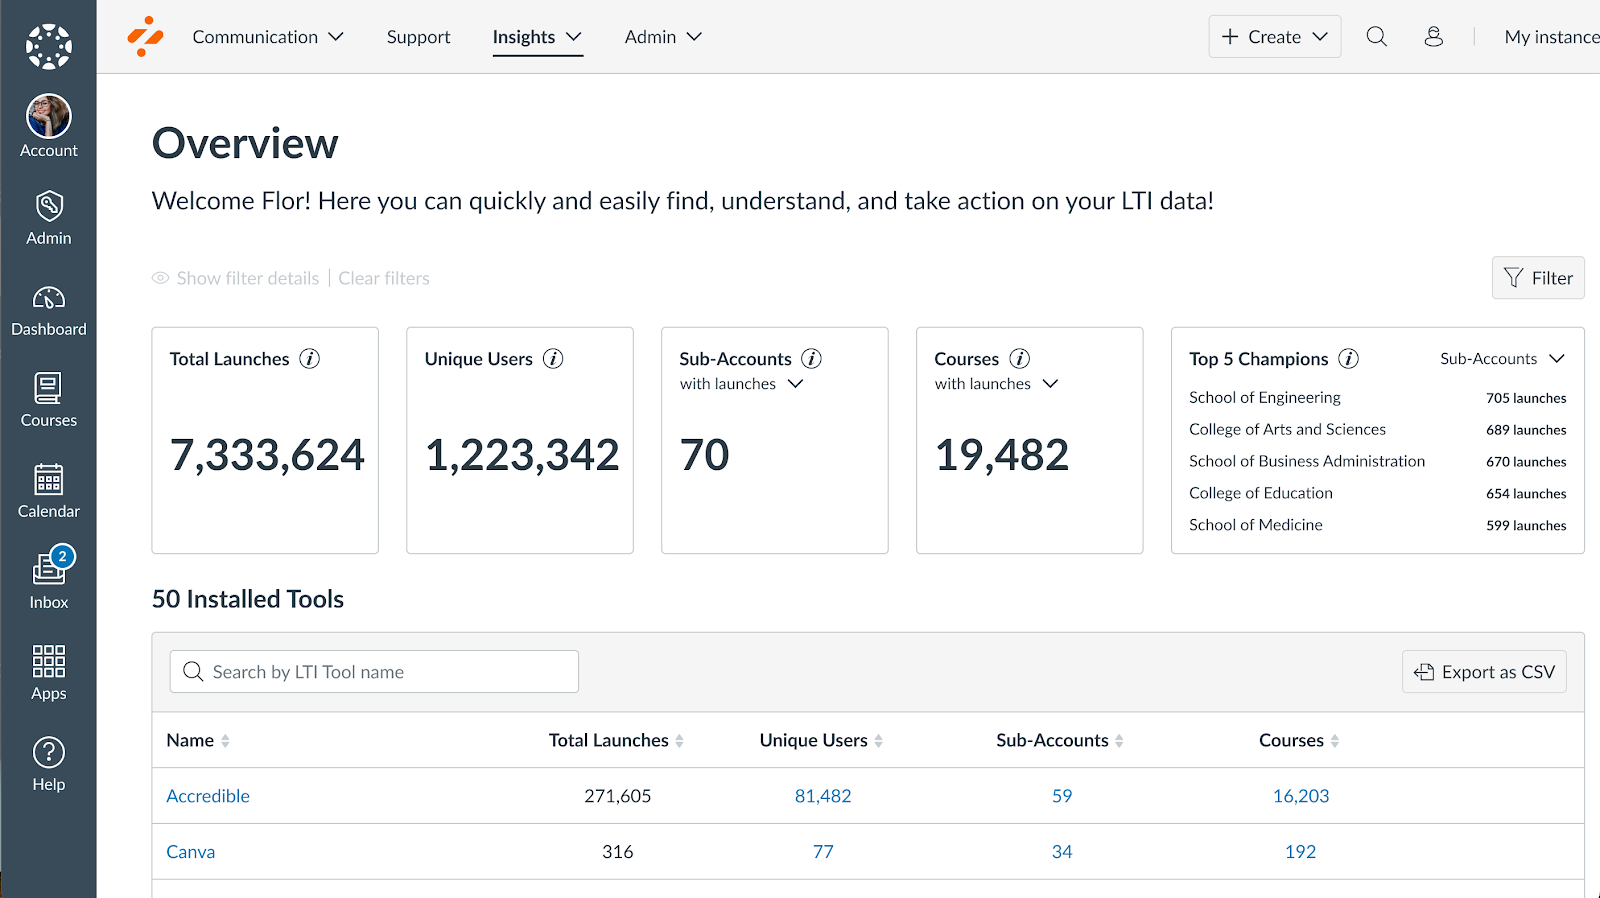Show info tooltip for Total Launches card
Image resolution: width=1600 pixels, height=898 pixels.
[x=310, y=359]
